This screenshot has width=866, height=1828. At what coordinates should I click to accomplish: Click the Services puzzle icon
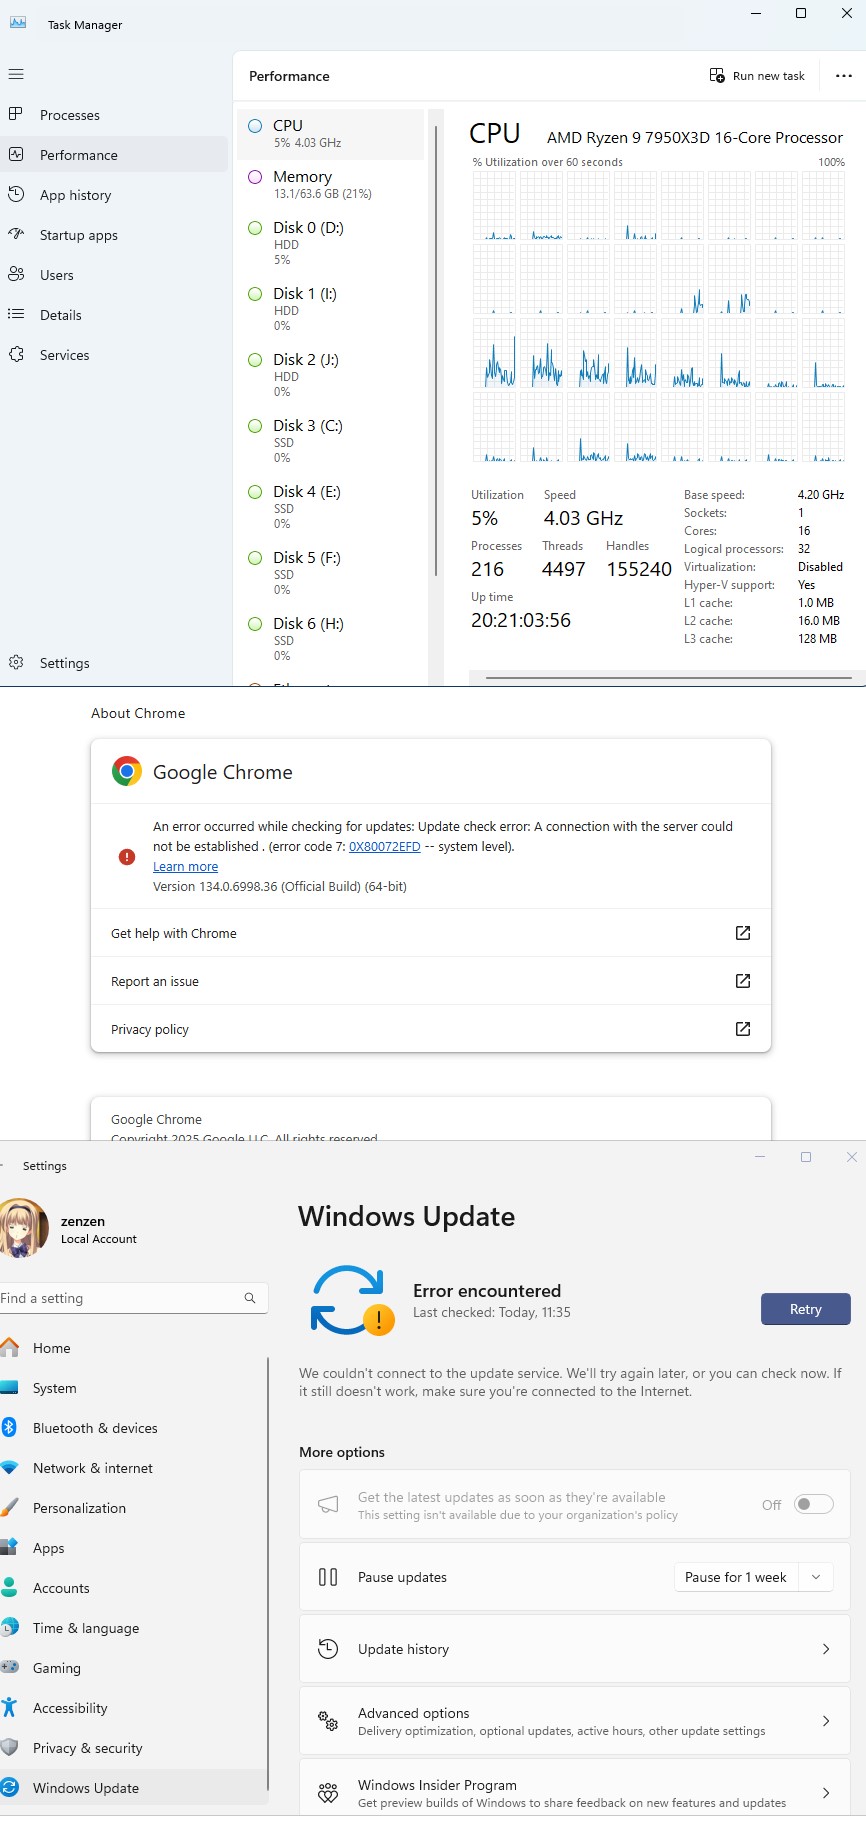(x=16, y=354)
